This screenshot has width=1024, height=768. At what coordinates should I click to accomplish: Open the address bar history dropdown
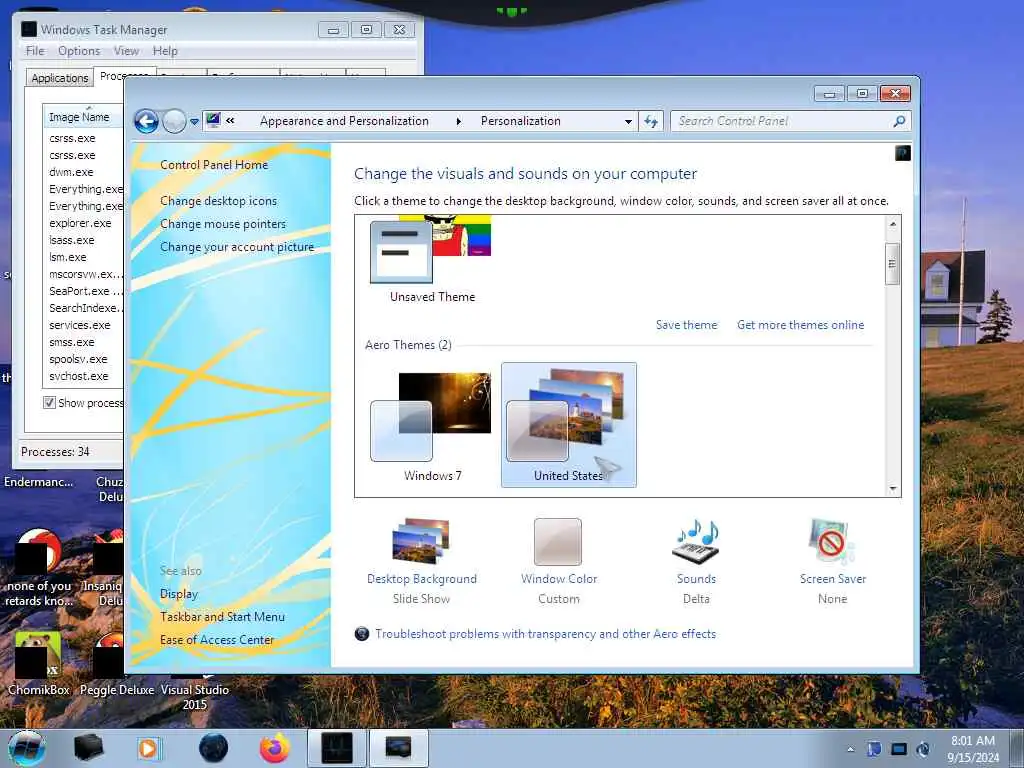tap(628, 121)
